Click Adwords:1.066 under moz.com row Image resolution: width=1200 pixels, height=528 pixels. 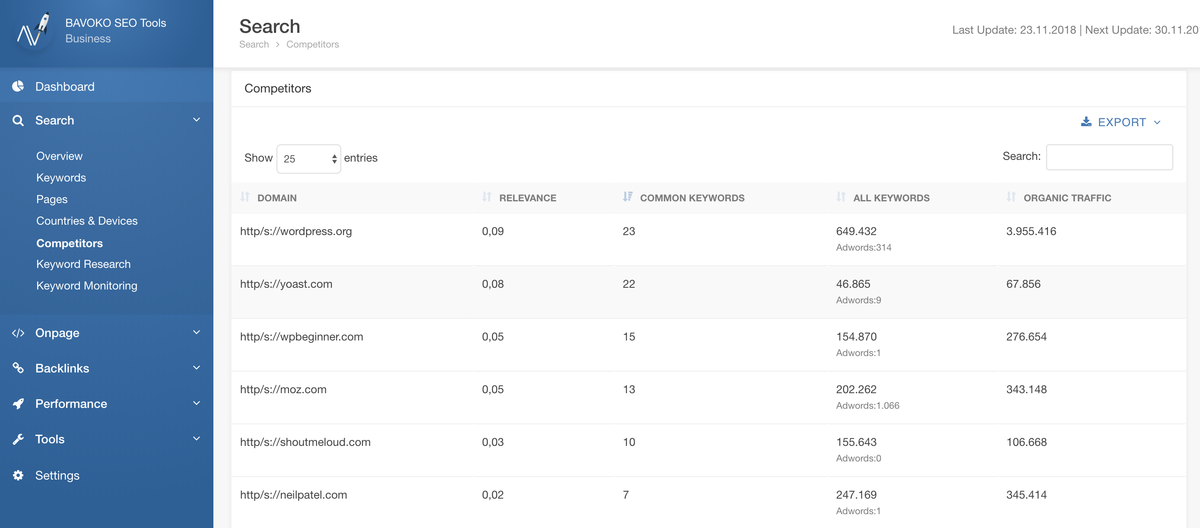(x=867, y=406)
